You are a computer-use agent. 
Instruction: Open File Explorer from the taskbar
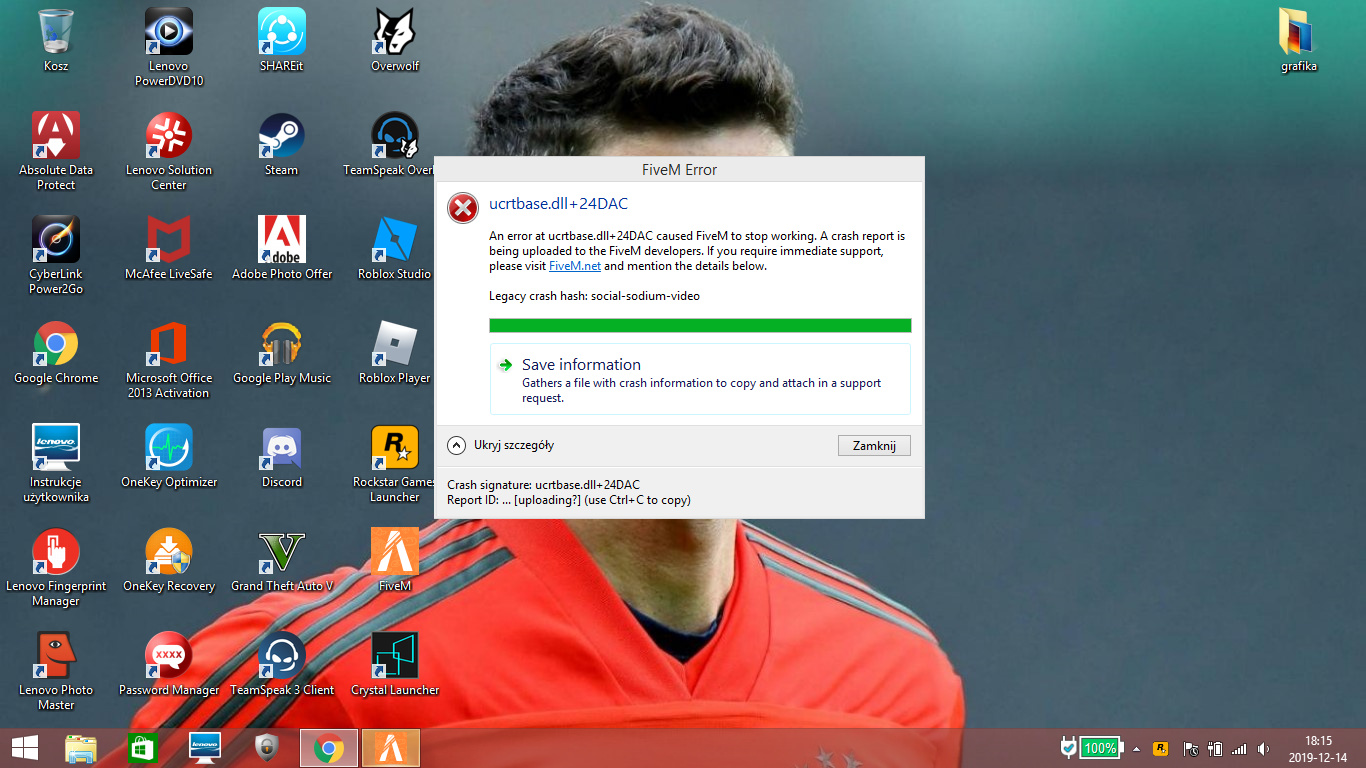tap(81, 748)
